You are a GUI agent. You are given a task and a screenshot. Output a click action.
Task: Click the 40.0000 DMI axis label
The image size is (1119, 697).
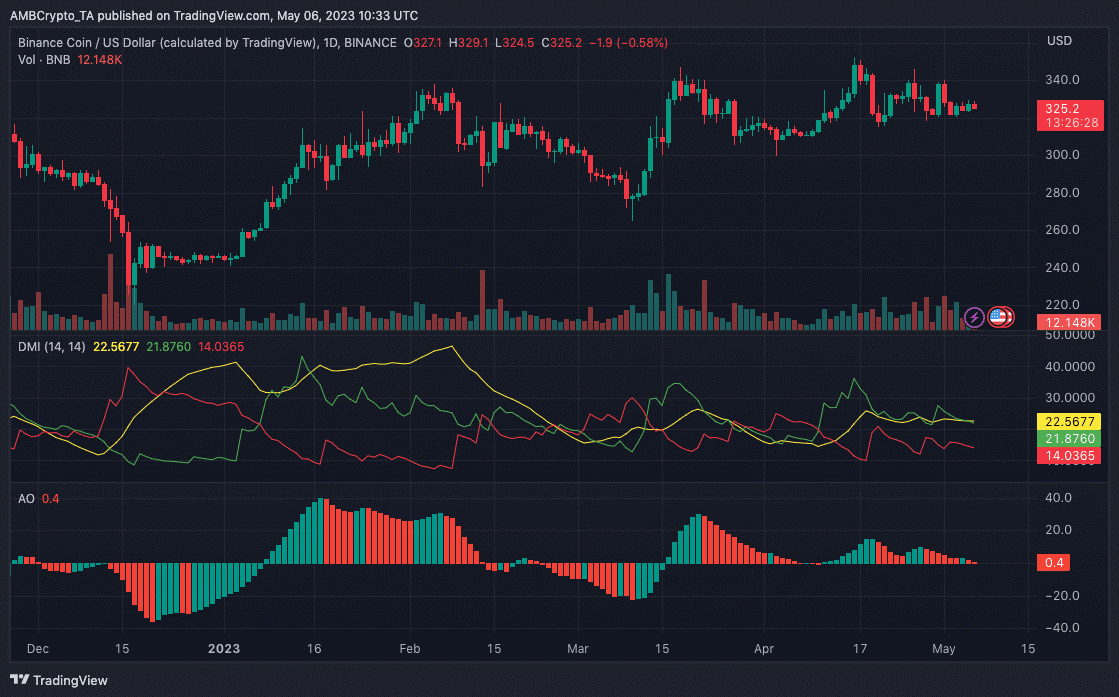tap(1069, 367)
